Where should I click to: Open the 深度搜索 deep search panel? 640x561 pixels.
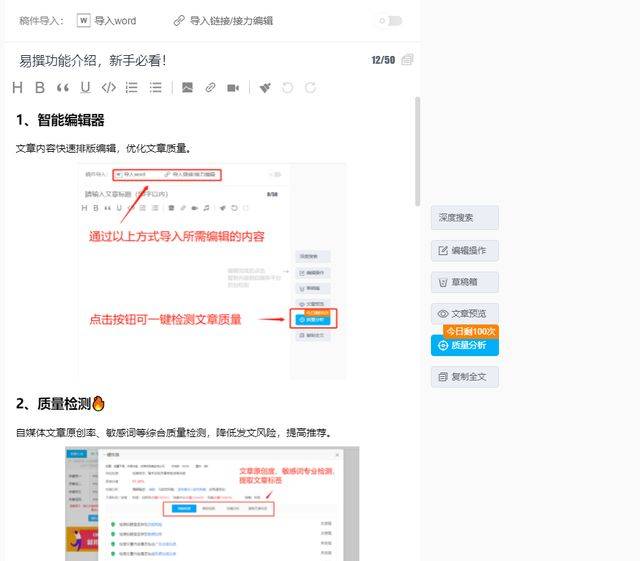click(465, 218)
